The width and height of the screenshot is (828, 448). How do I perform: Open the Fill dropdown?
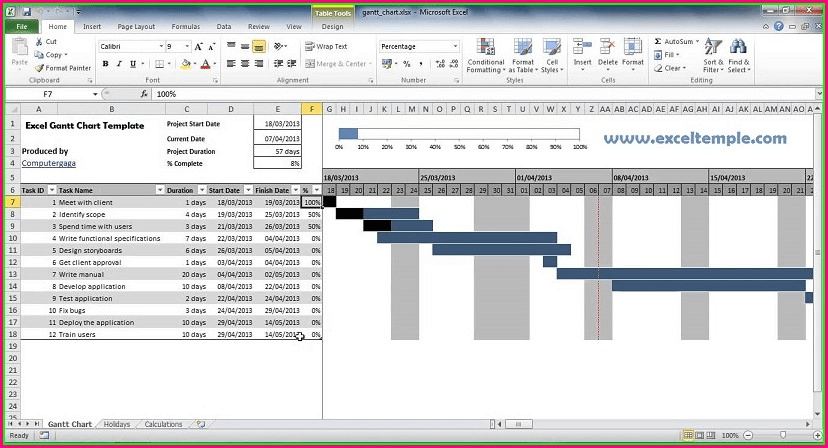click(666, 54)
